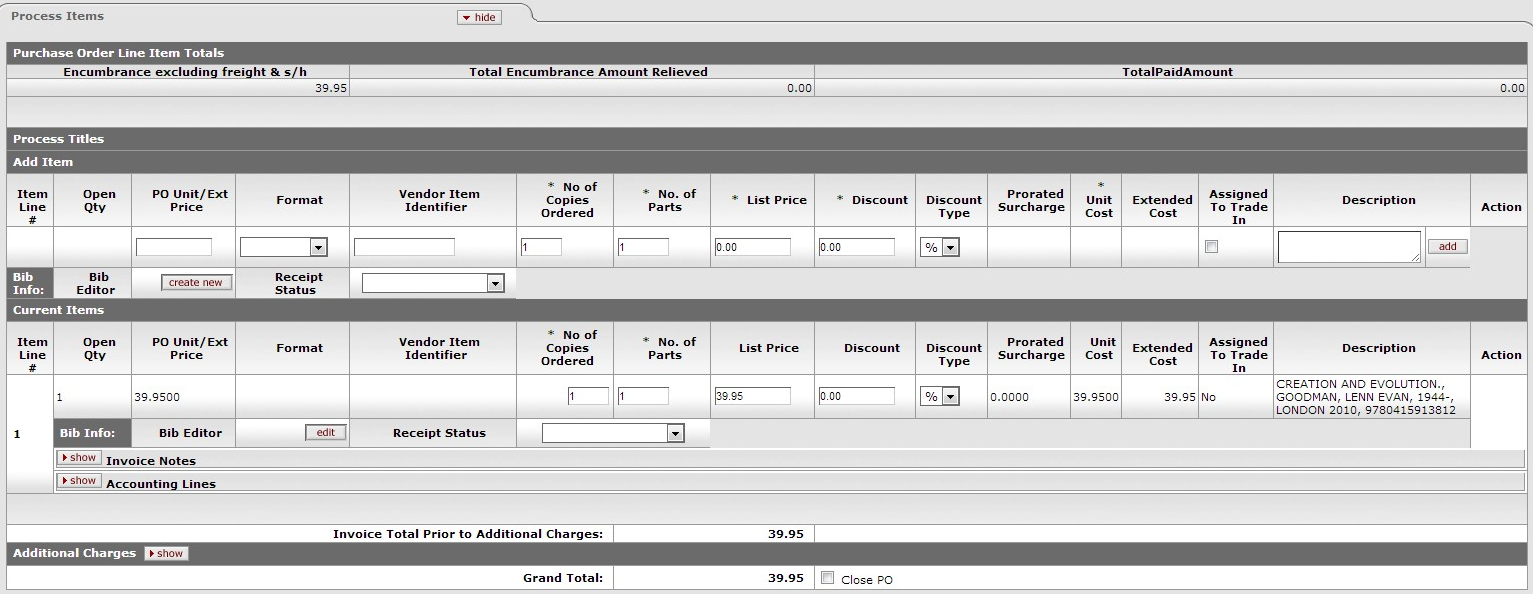Click Description text area in Add Item
This screenshot has height=594, width=1533.
pyautogui.click(x=1349, y=247)
